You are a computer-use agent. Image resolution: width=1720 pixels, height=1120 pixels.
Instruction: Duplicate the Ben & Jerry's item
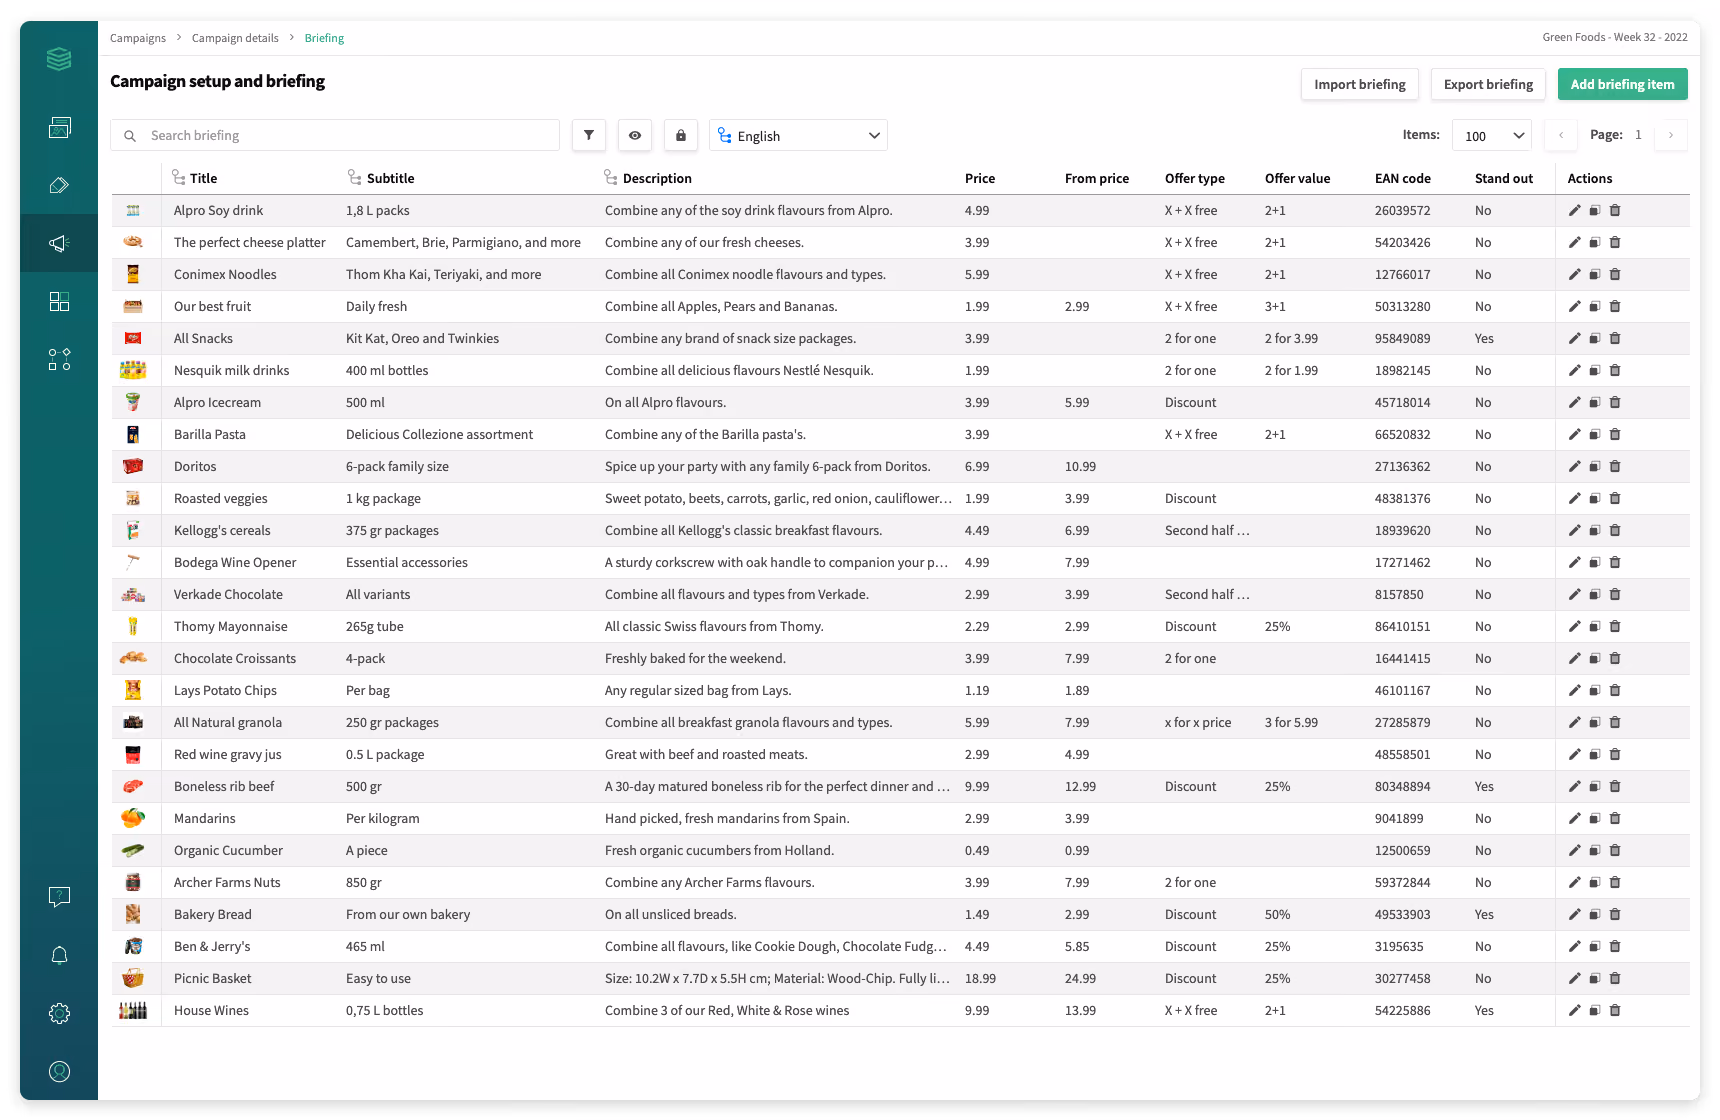(1595, 946)
